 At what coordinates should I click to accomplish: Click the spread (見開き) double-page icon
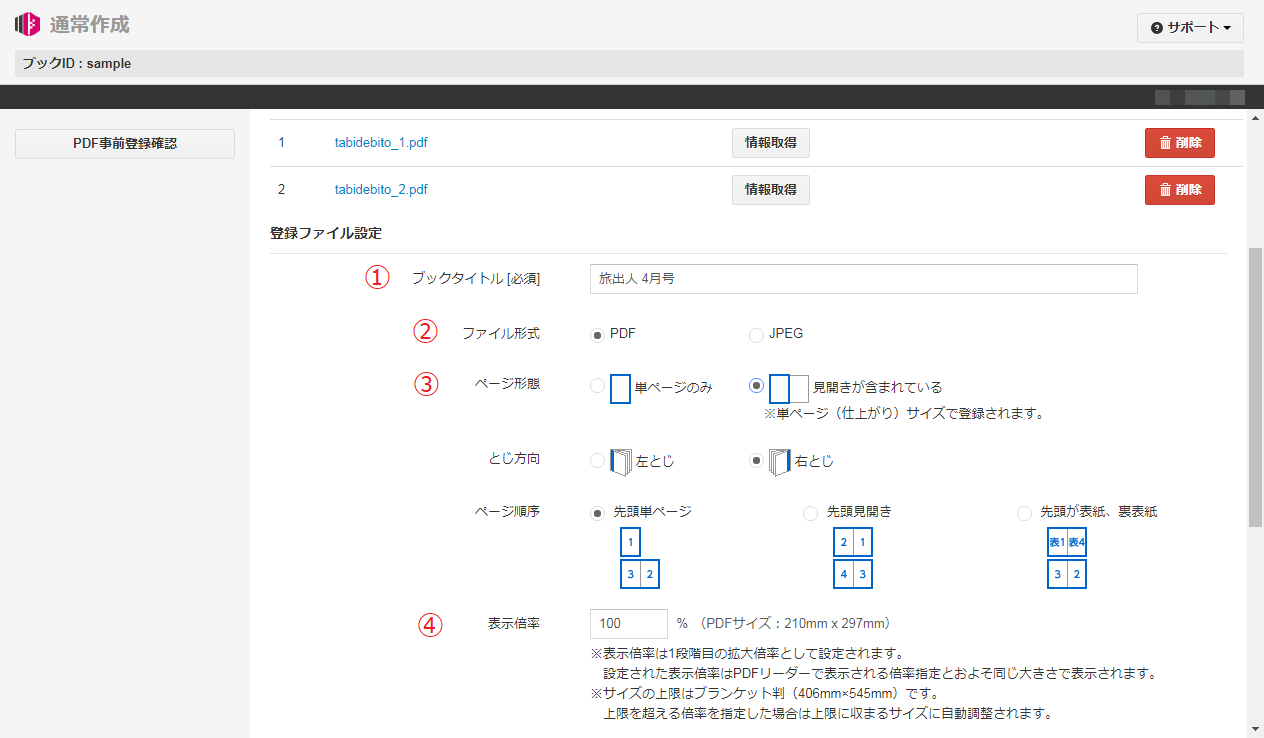[788, 388]
